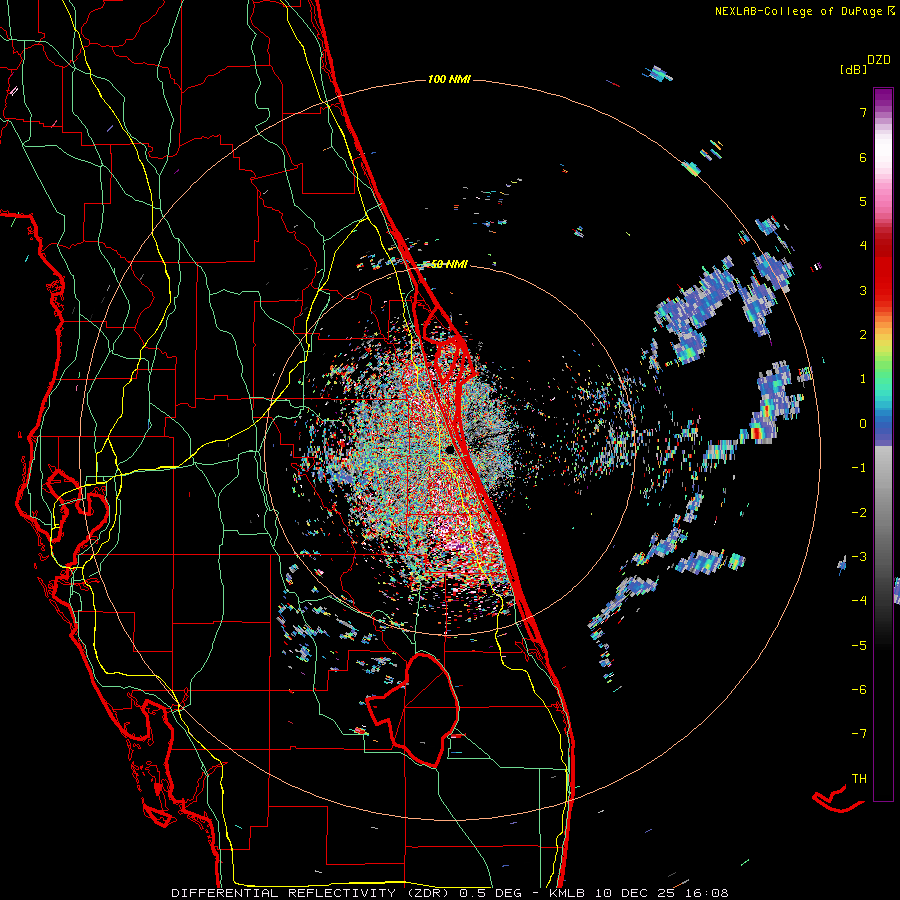Click the NEXLAB-College of DuPage watermark text
900x900 pixels.
coord(804,11)
